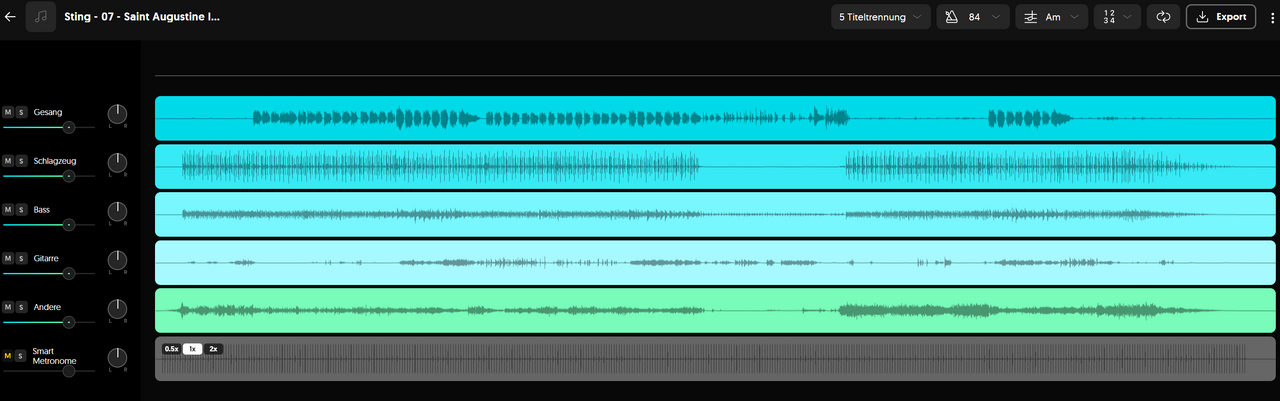Solo the Gitarre track

pyautogui.click(x=21, y=258)
